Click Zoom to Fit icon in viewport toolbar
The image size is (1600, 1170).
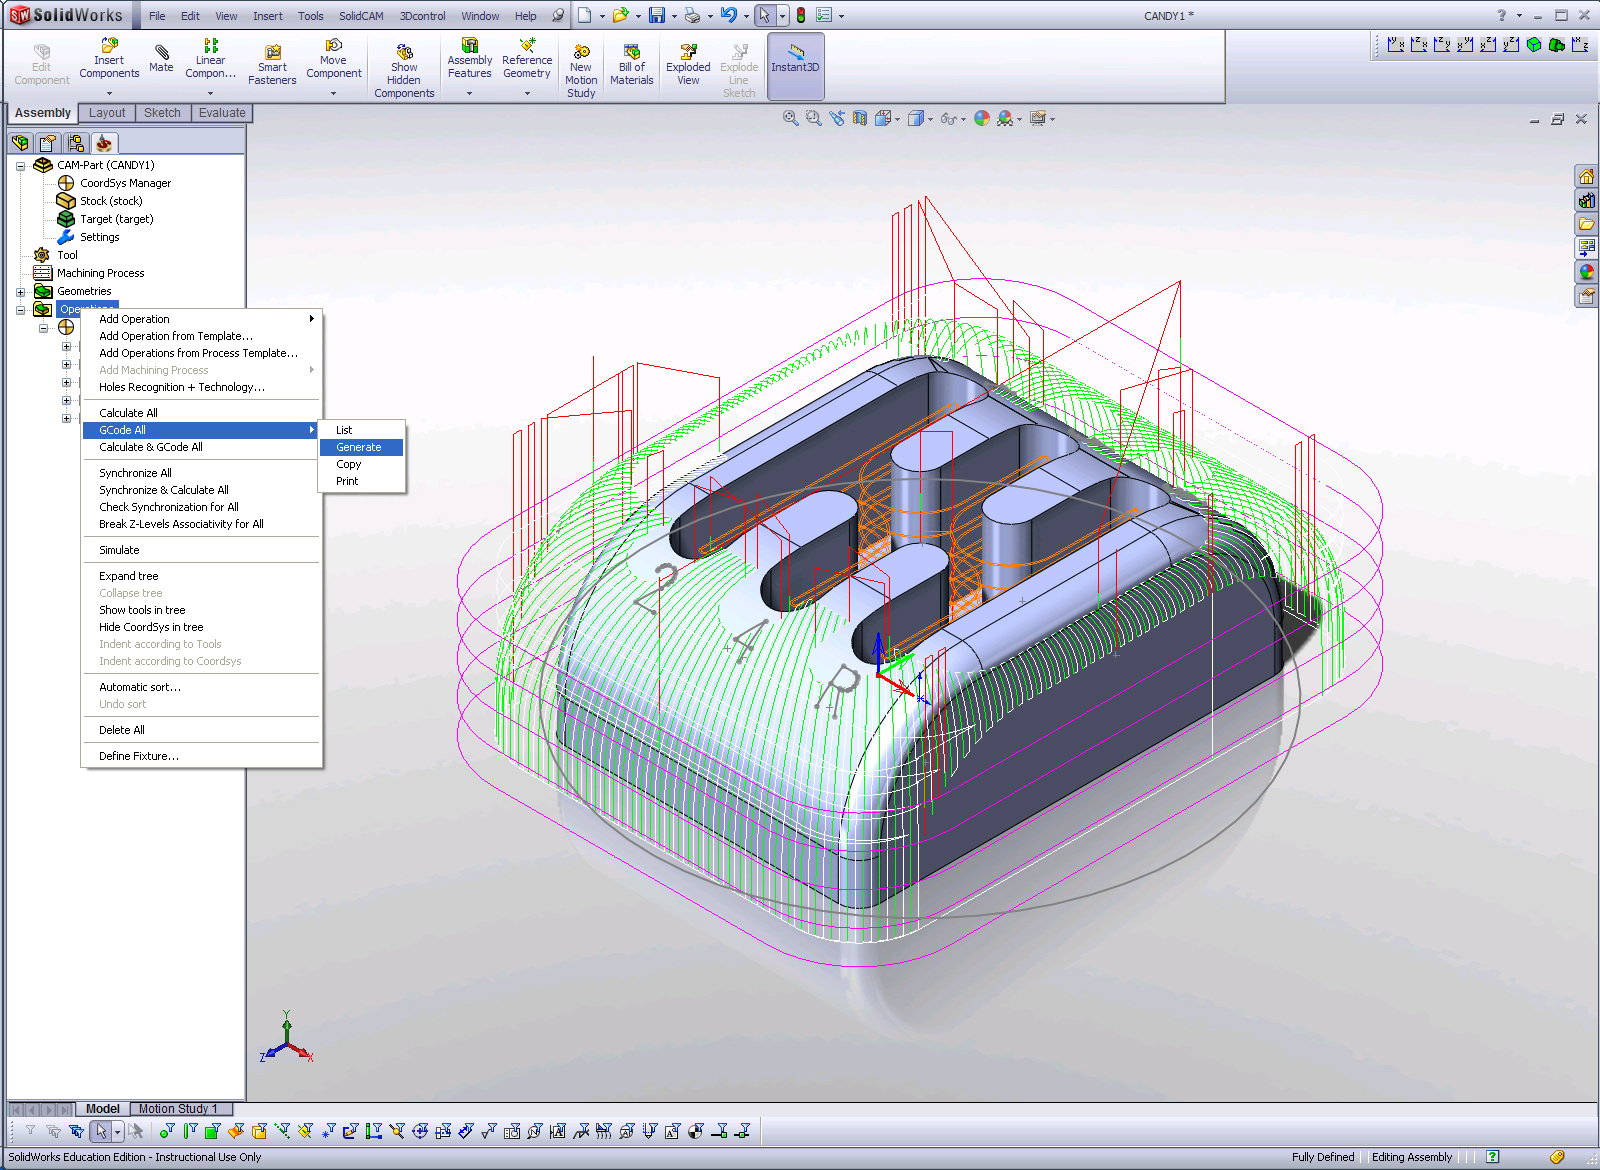pyautogui.click(x=790, y=118)
